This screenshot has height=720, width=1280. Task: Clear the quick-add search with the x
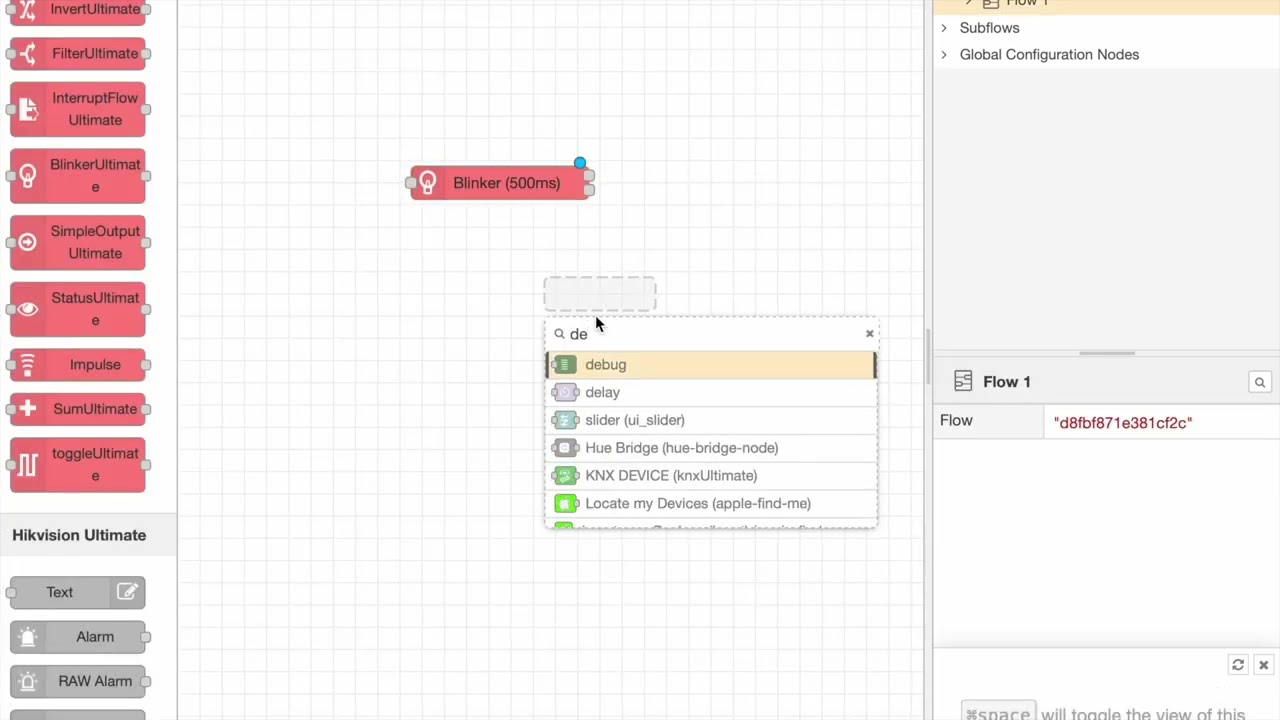tap(869, 334)
